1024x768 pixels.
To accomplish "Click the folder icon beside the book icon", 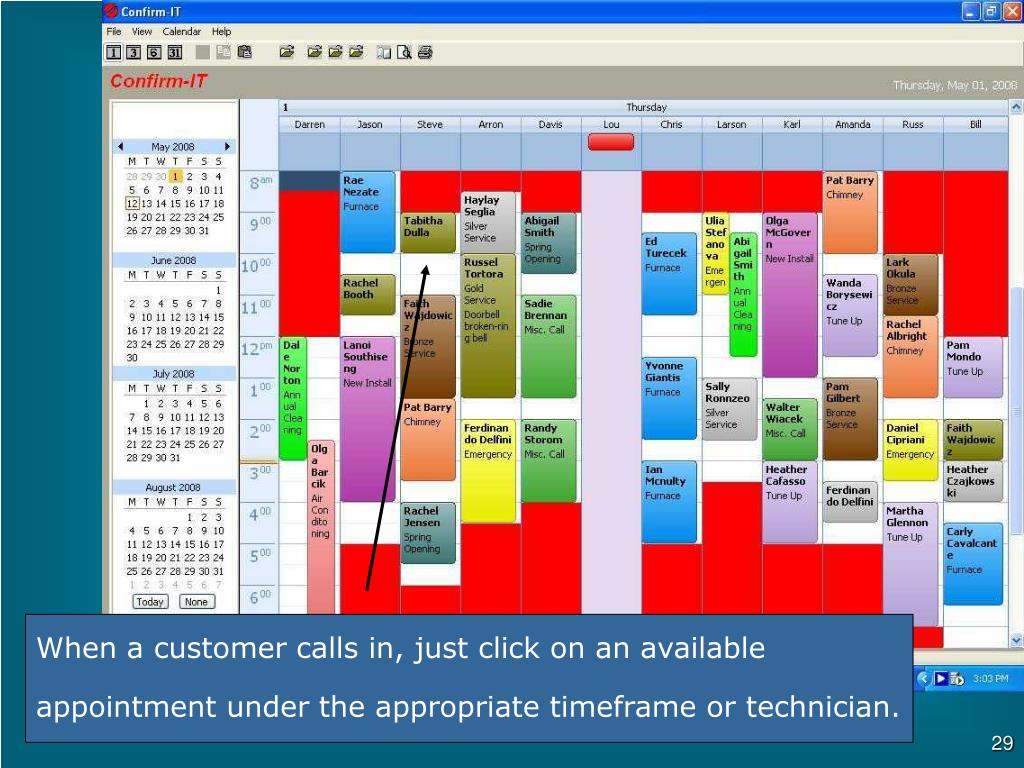I will click(x=356, y=52).
